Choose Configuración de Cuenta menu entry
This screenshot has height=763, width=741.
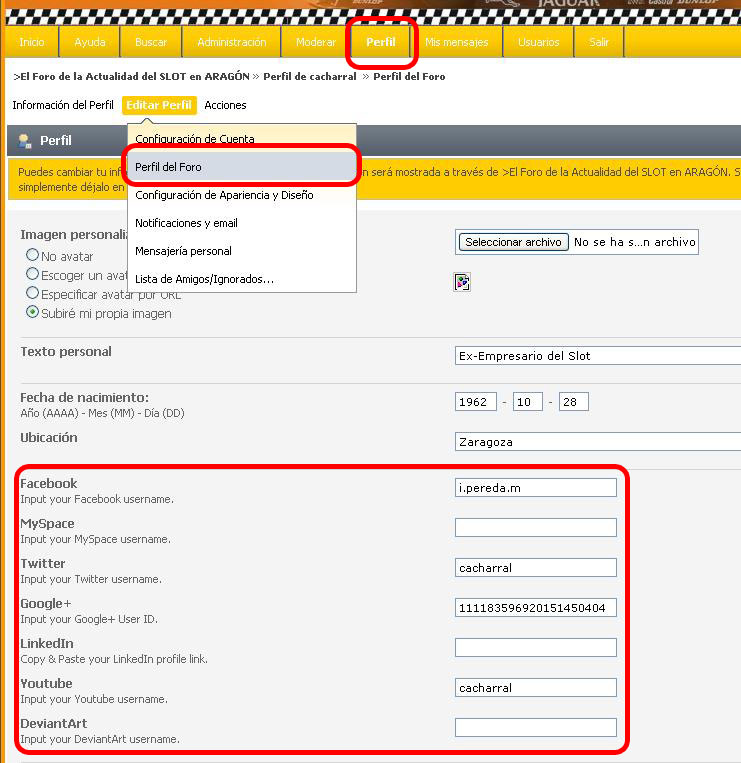(242, 139)
